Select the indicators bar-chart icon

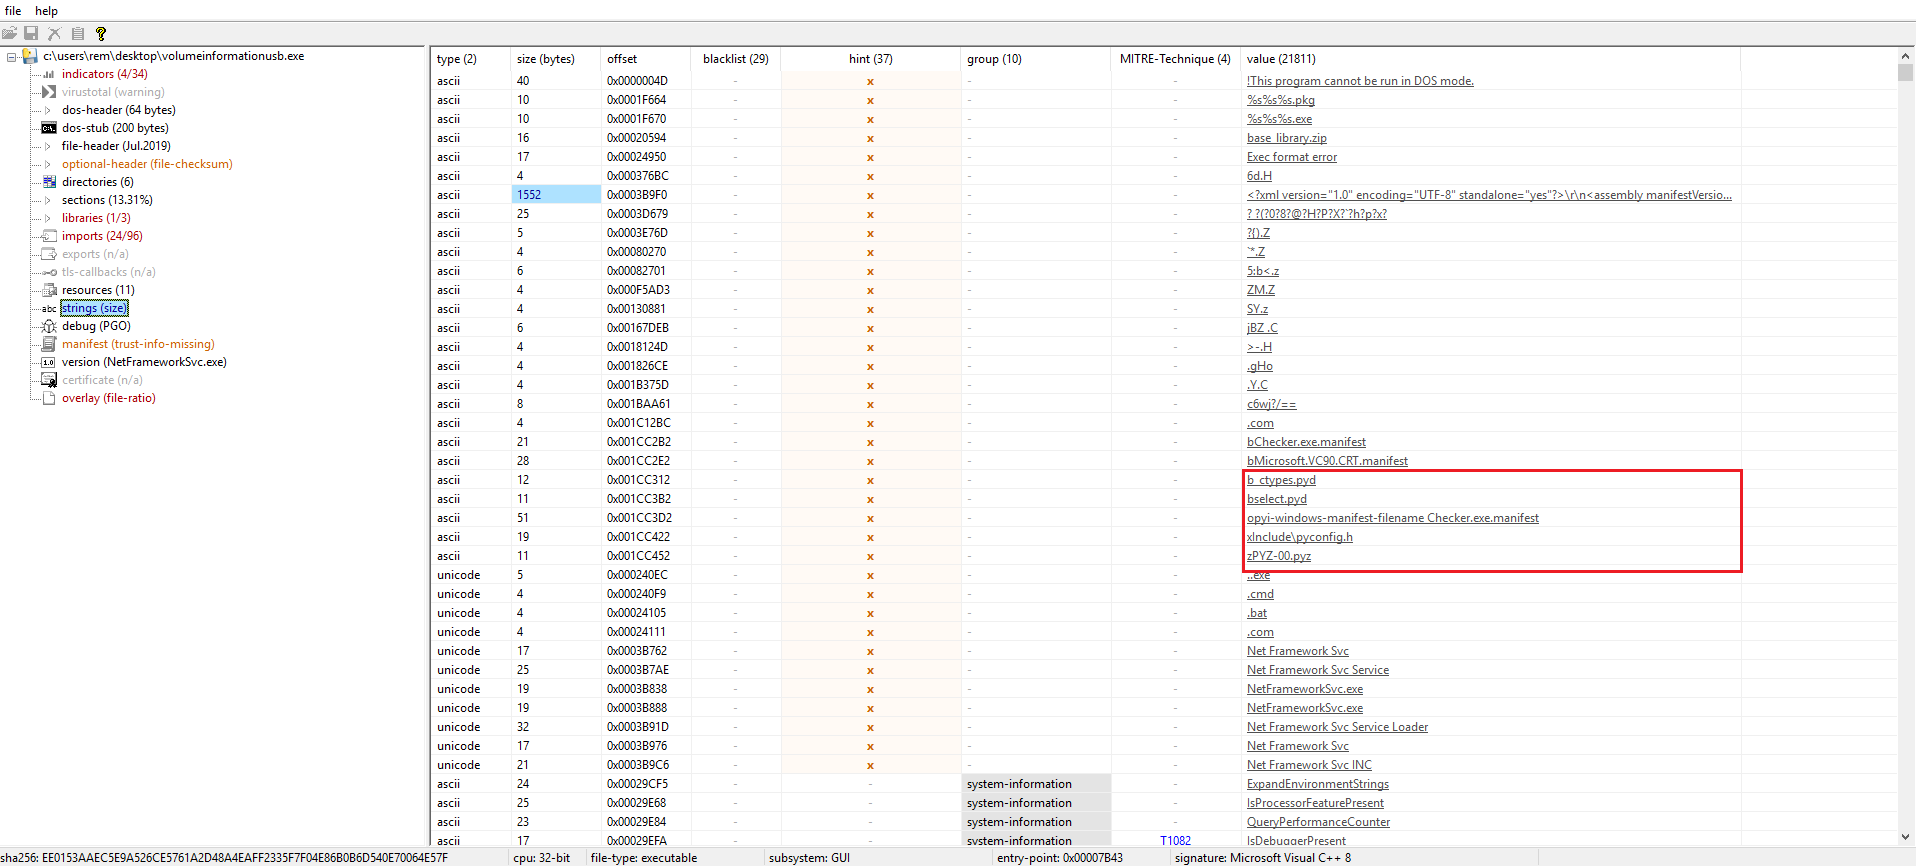click(49, 74)
